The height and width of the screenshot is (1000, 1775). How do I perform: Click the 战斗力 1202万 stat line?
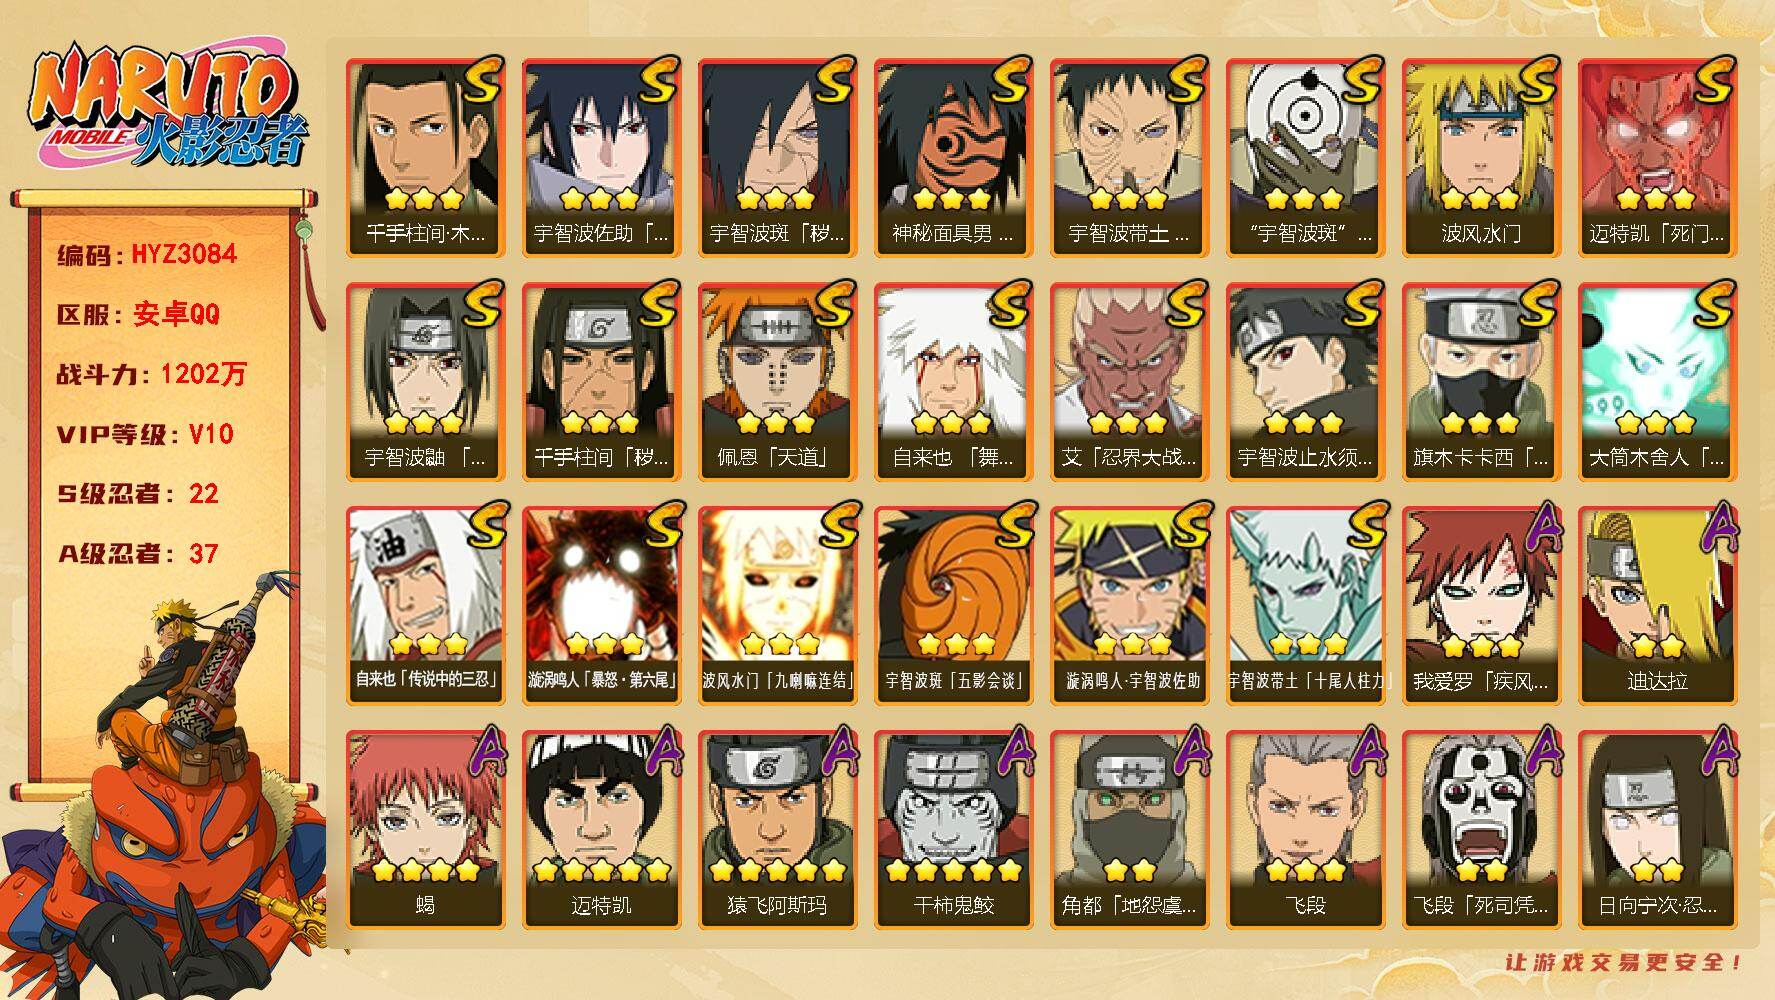point(151,374)
